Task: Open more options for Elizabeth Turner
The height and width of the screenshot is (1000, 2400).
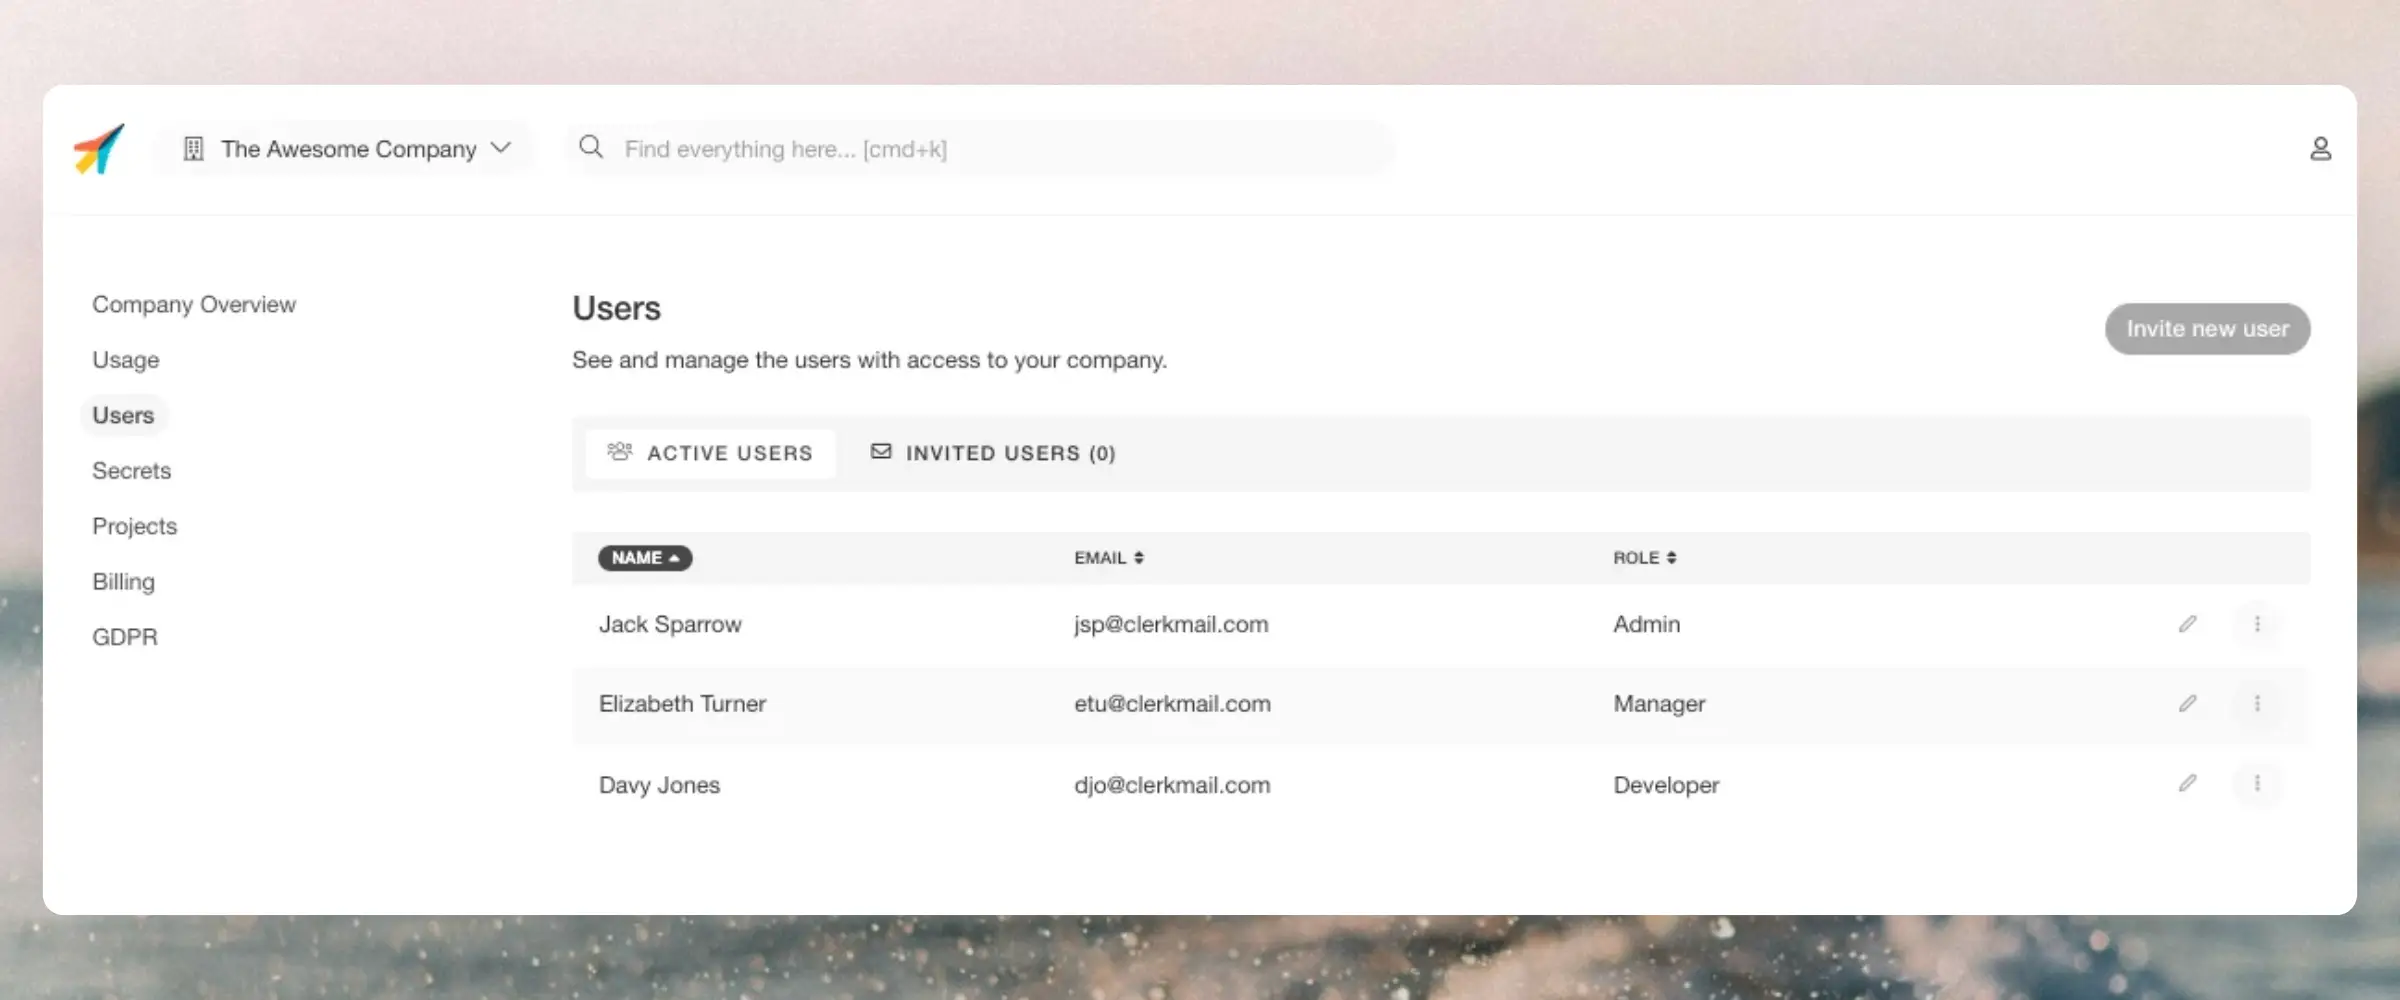Action: coord(2257,704)
